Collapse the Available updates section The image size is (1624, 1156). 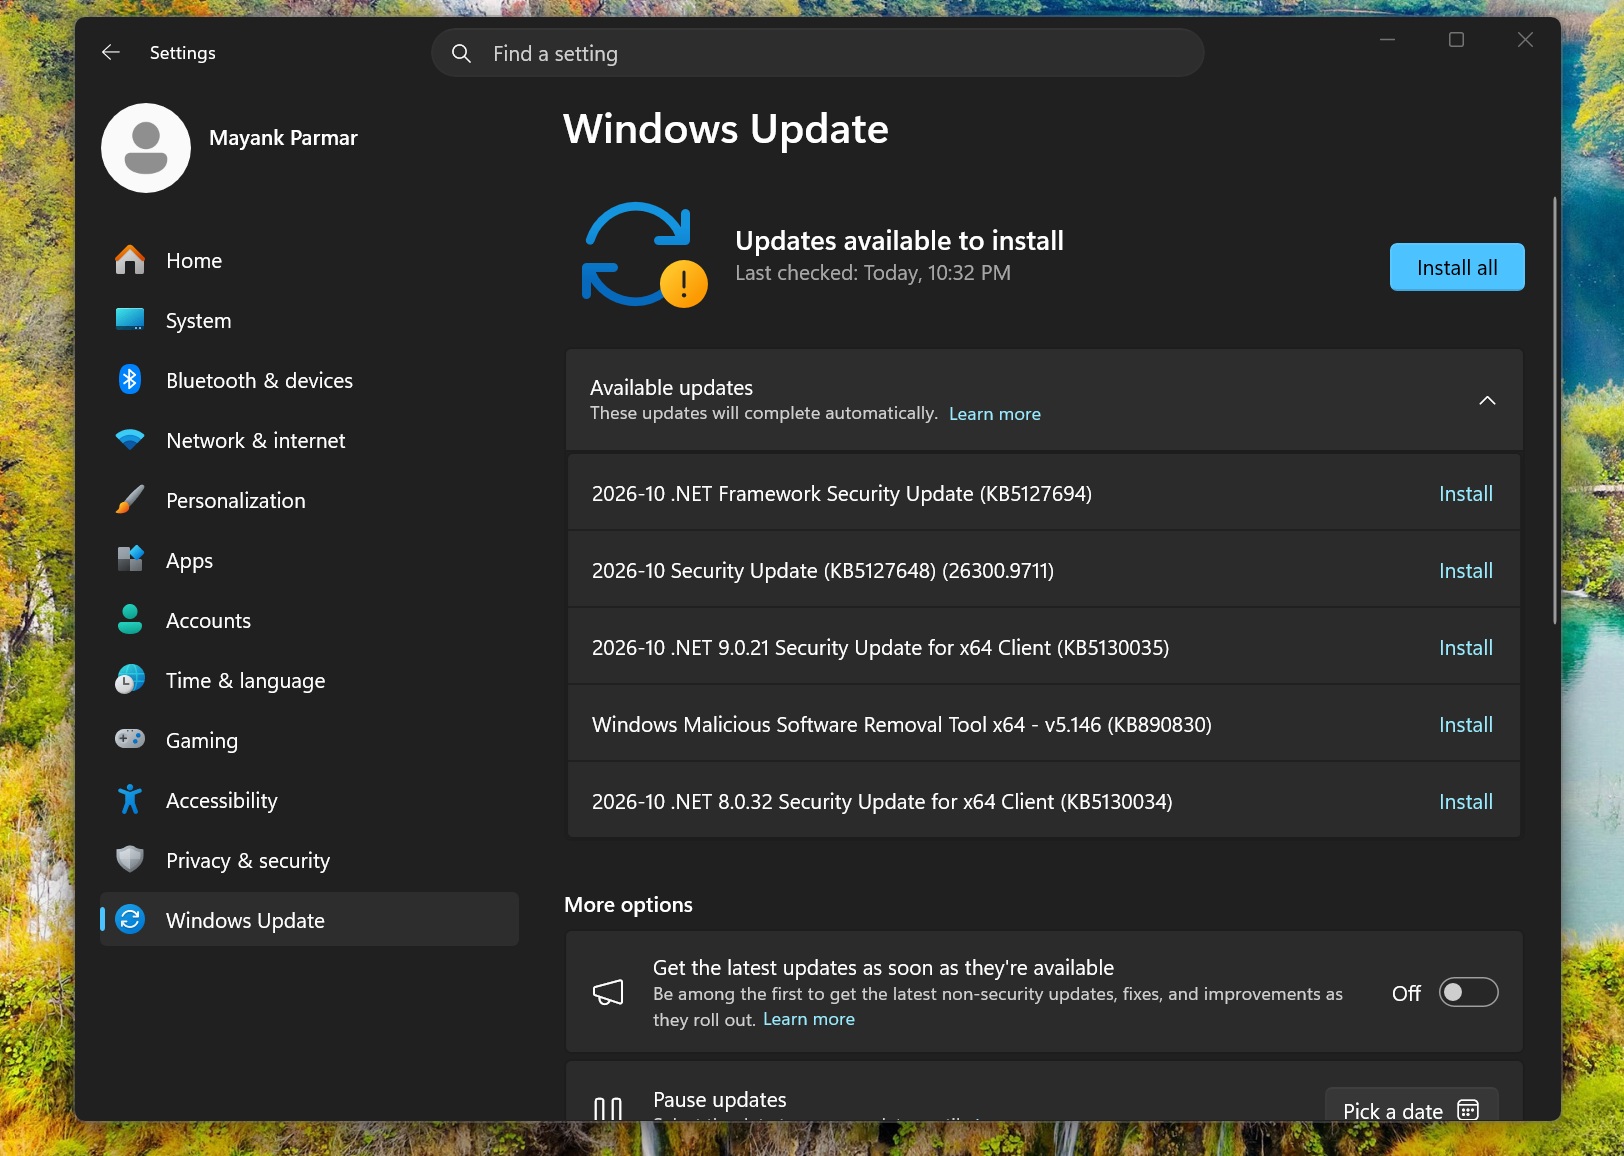point(1487,400)
